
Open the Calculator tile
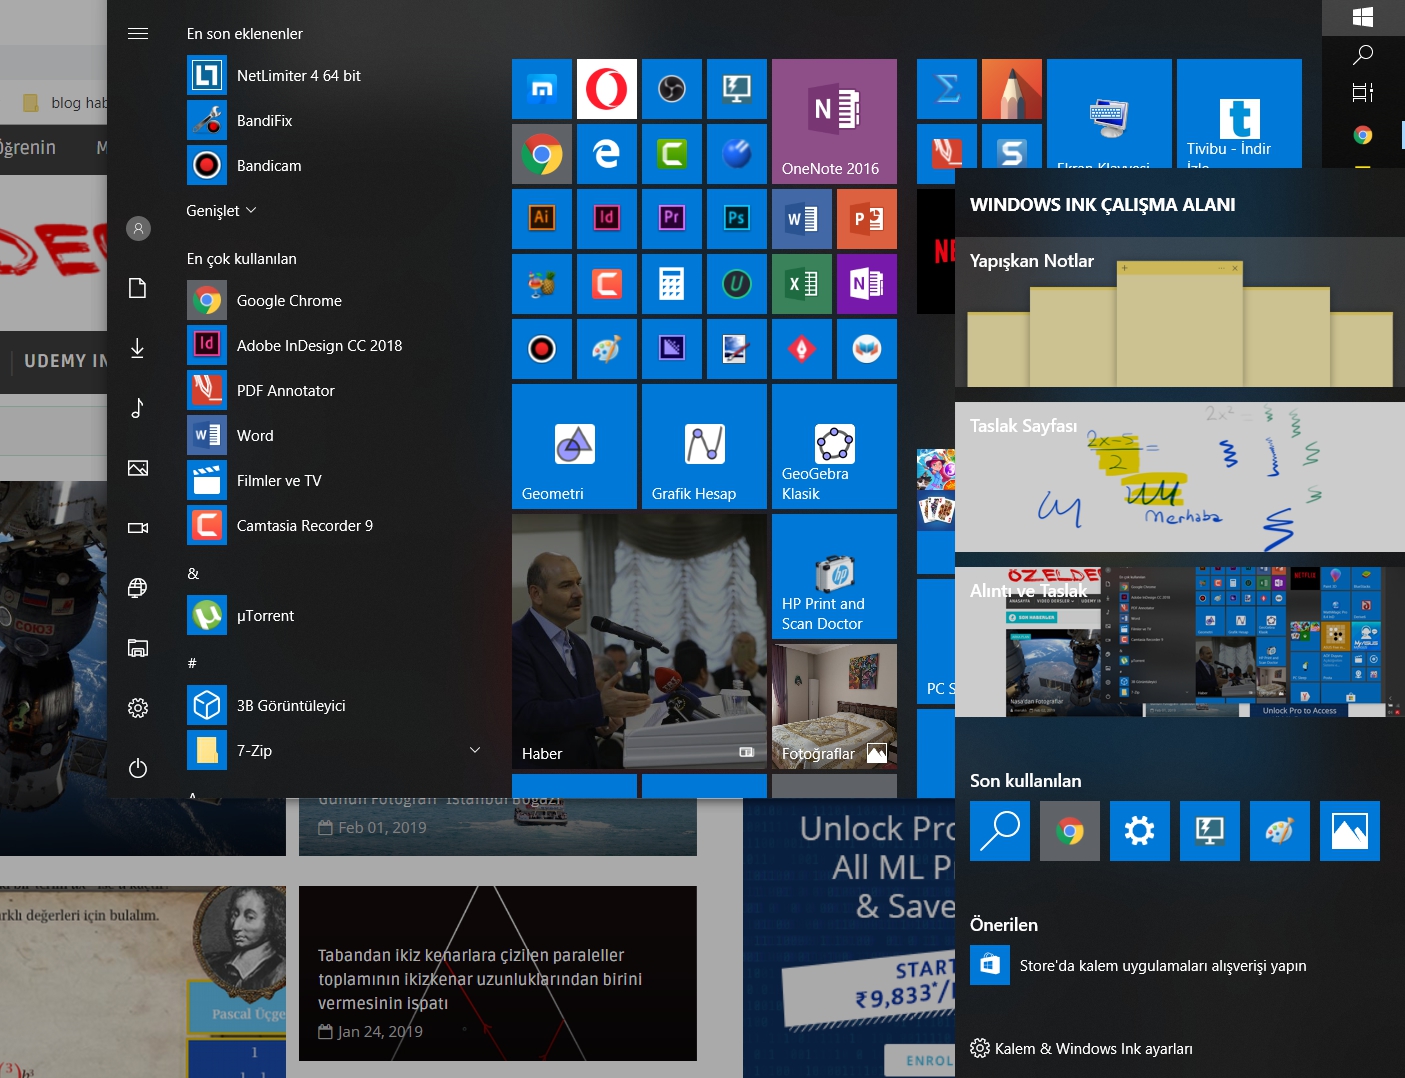click(672, 284)
